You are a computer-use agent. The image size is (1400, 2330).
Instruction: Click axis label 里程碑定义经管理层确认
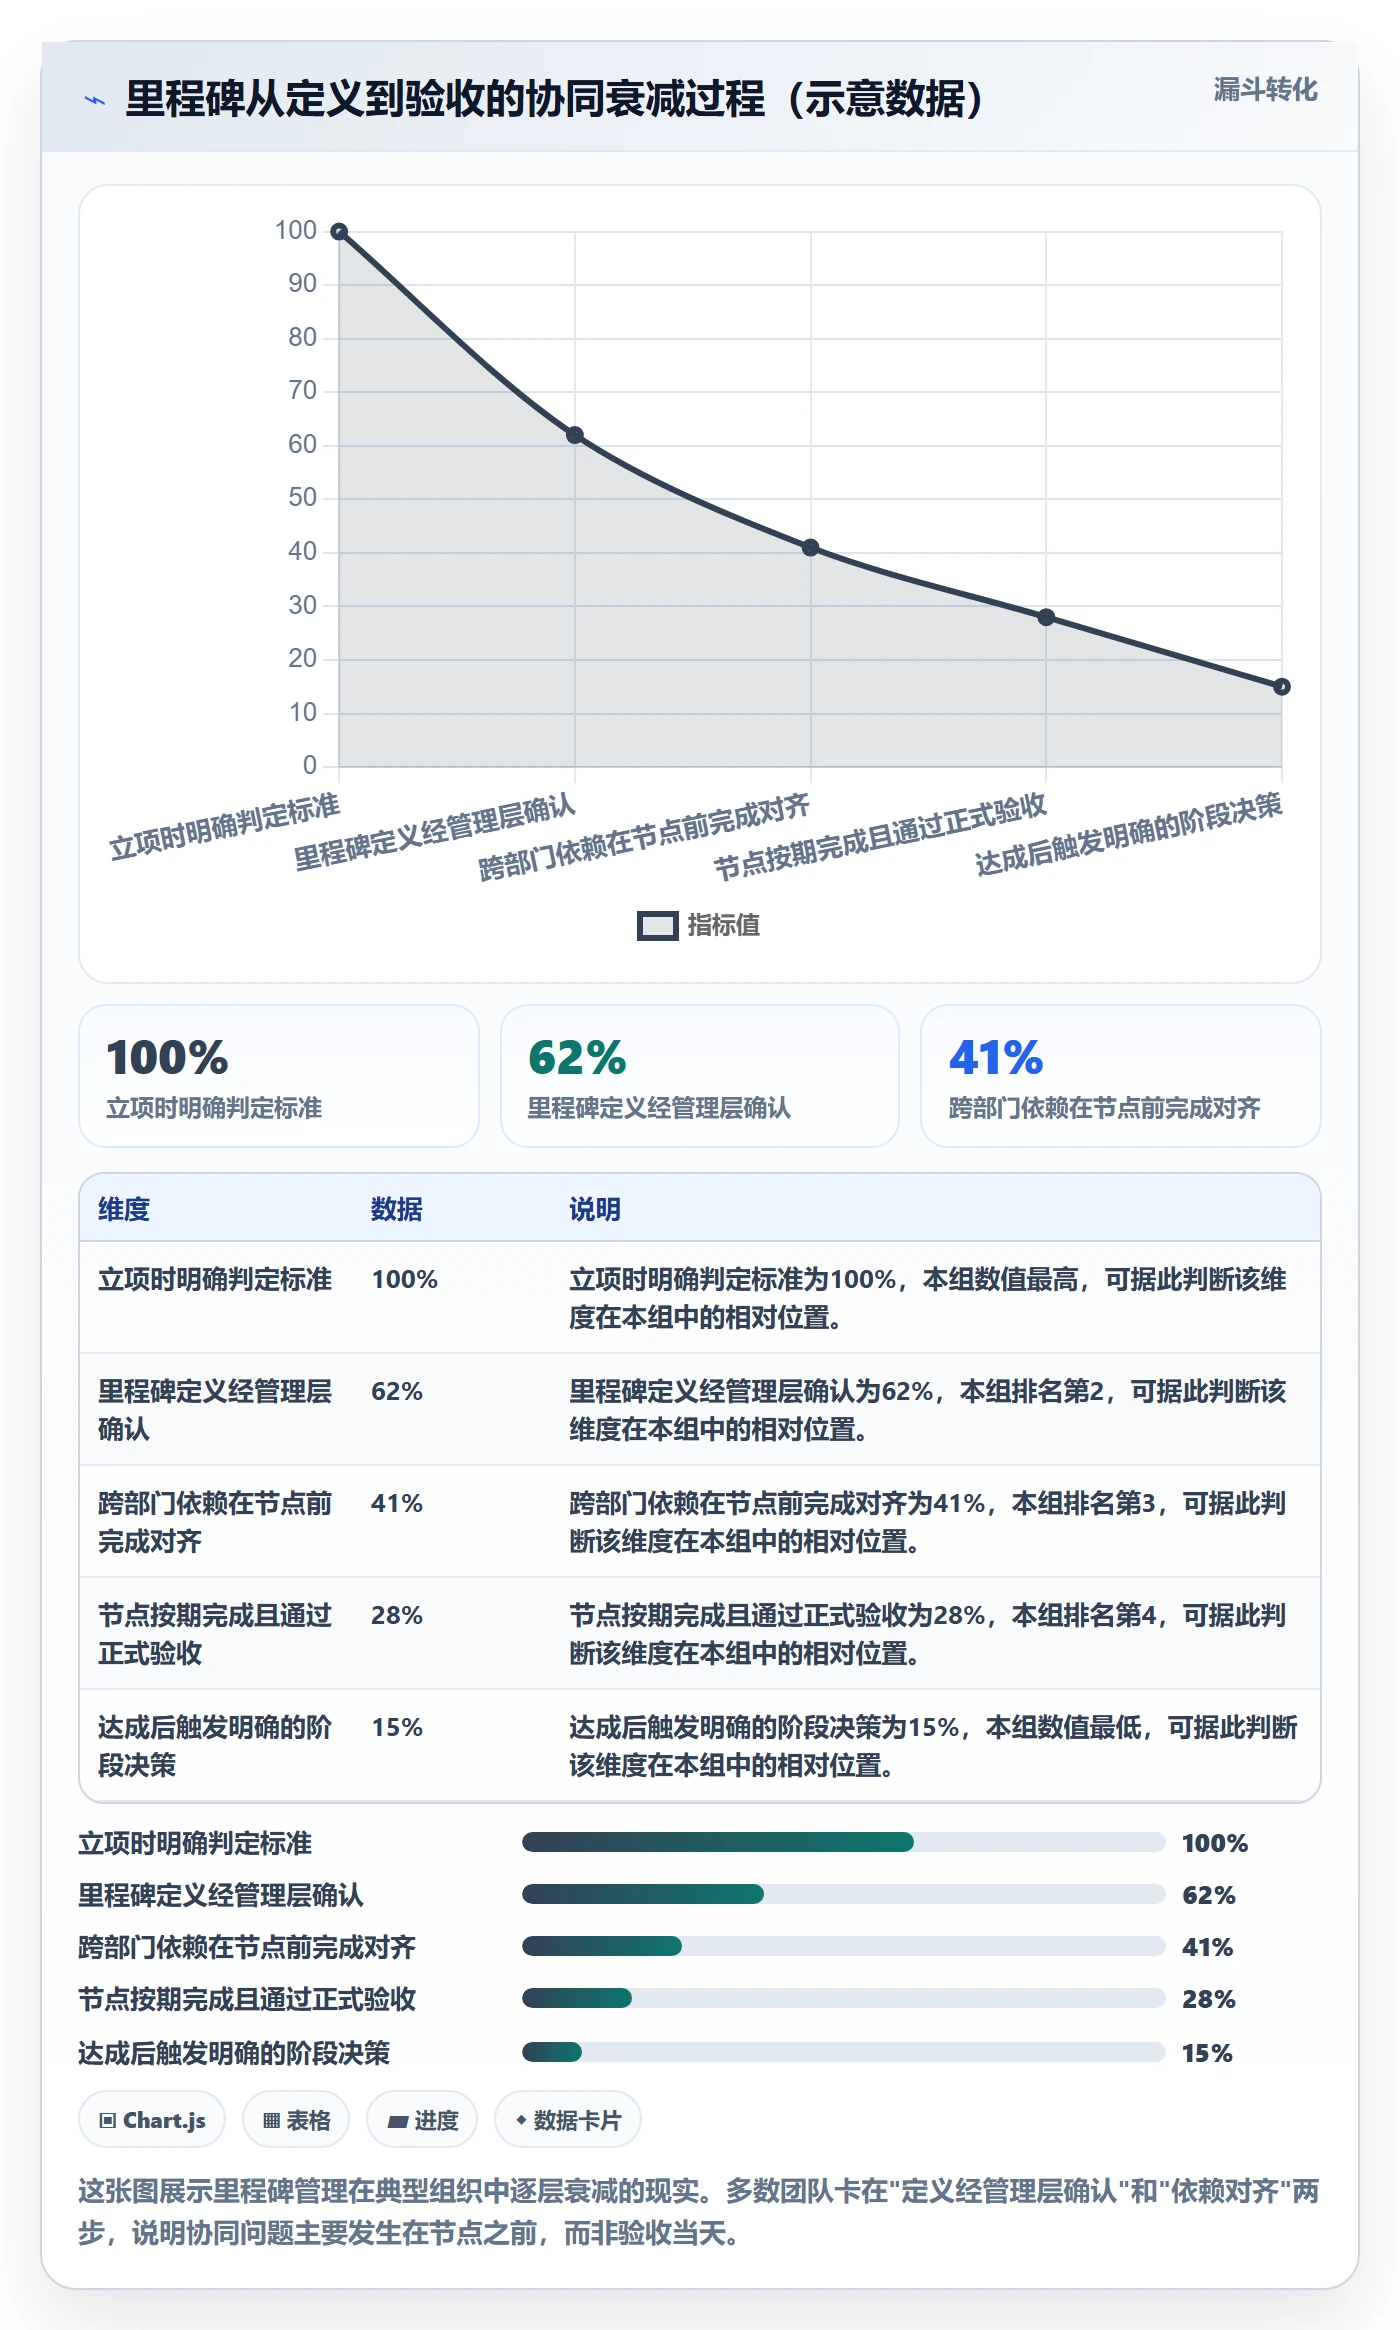(x=435, y=832)
